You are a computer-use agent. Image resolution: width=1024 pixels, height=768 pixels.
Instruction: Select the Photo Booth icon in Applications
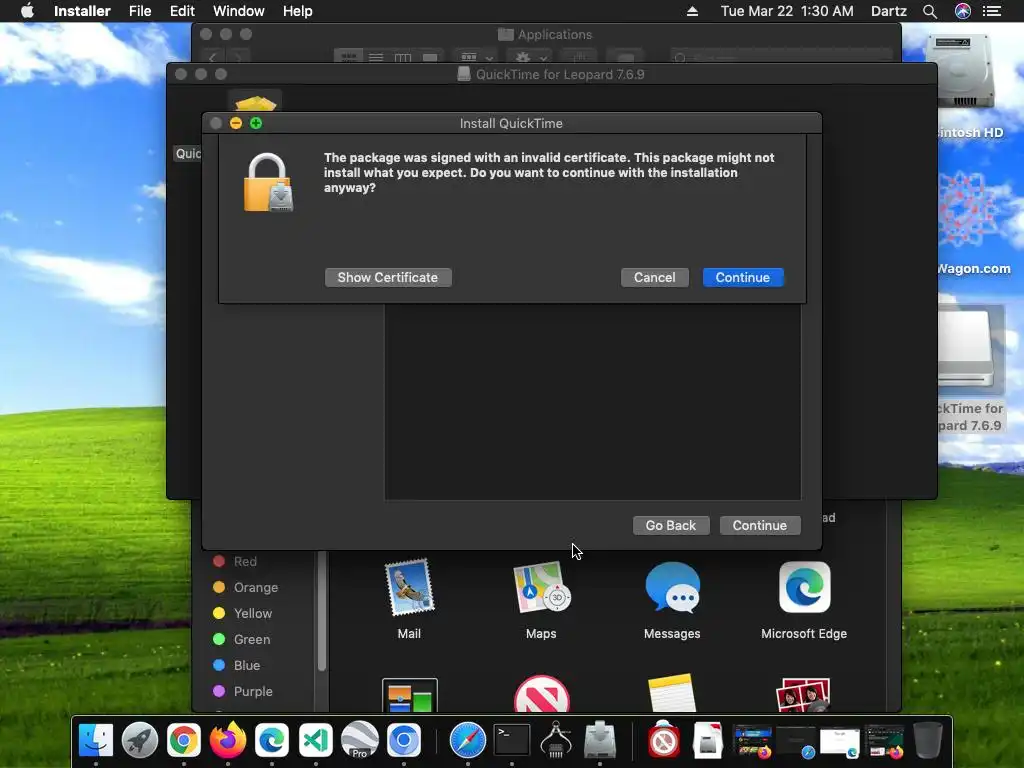coord(803,695)
